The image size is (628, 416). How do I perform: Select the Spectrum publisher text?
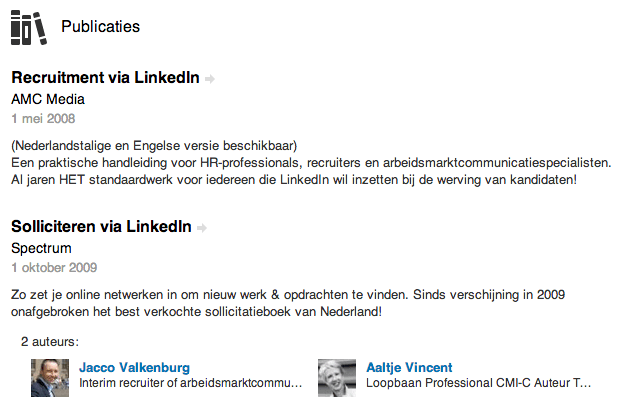(42, 248)
